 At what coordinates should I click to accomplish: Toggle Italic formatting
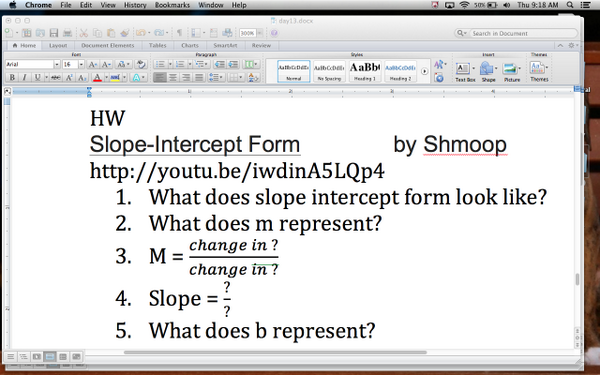point(24,78)
